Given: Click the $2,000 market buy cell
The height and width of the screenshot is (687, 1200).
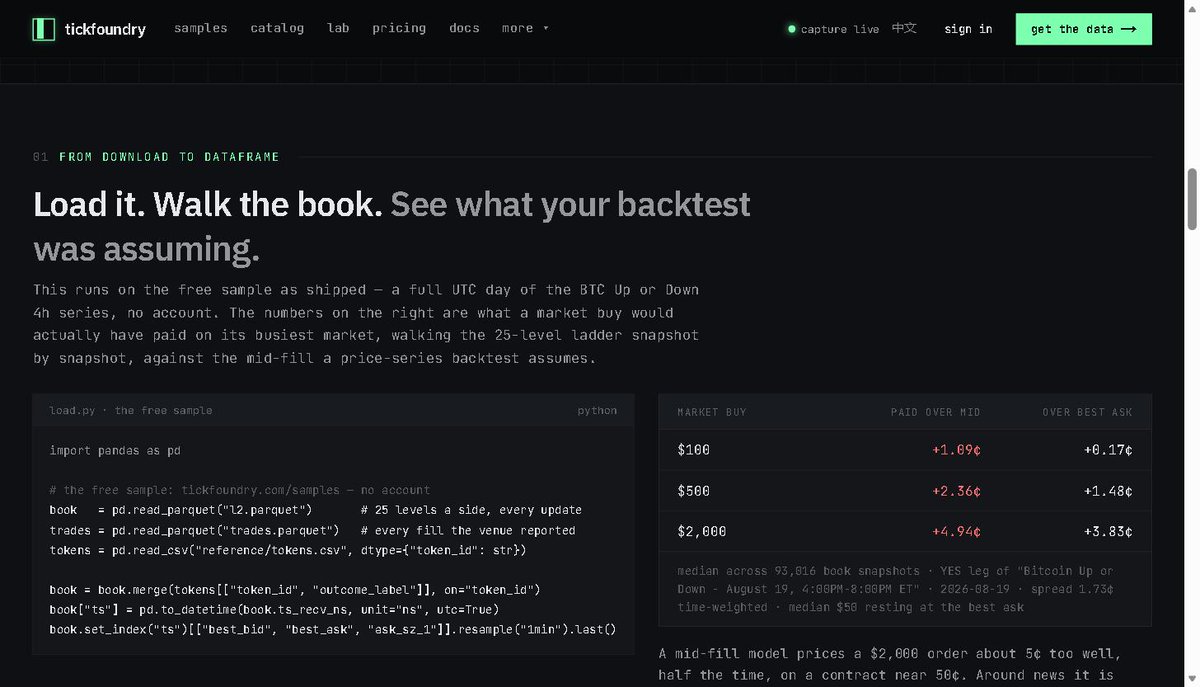Looking at the screenshot, I should [702, 531].
